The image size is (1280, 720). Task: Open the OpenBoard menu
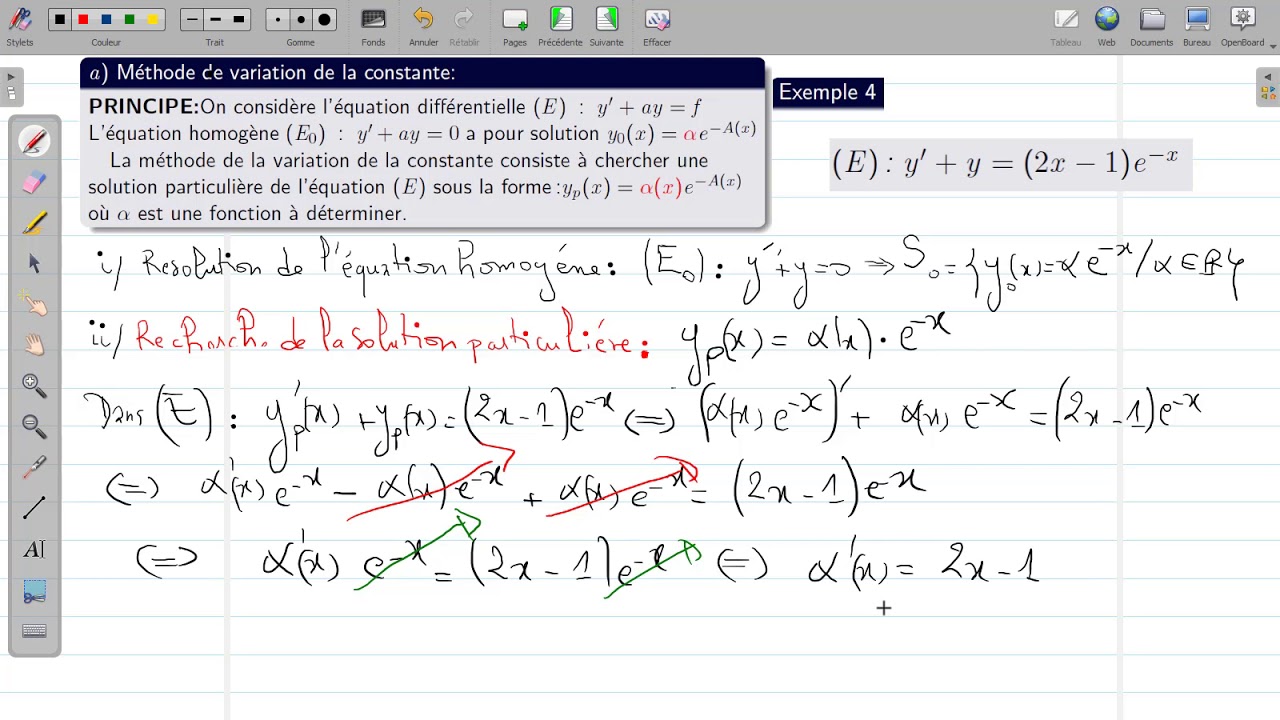tap(1243, 26)
